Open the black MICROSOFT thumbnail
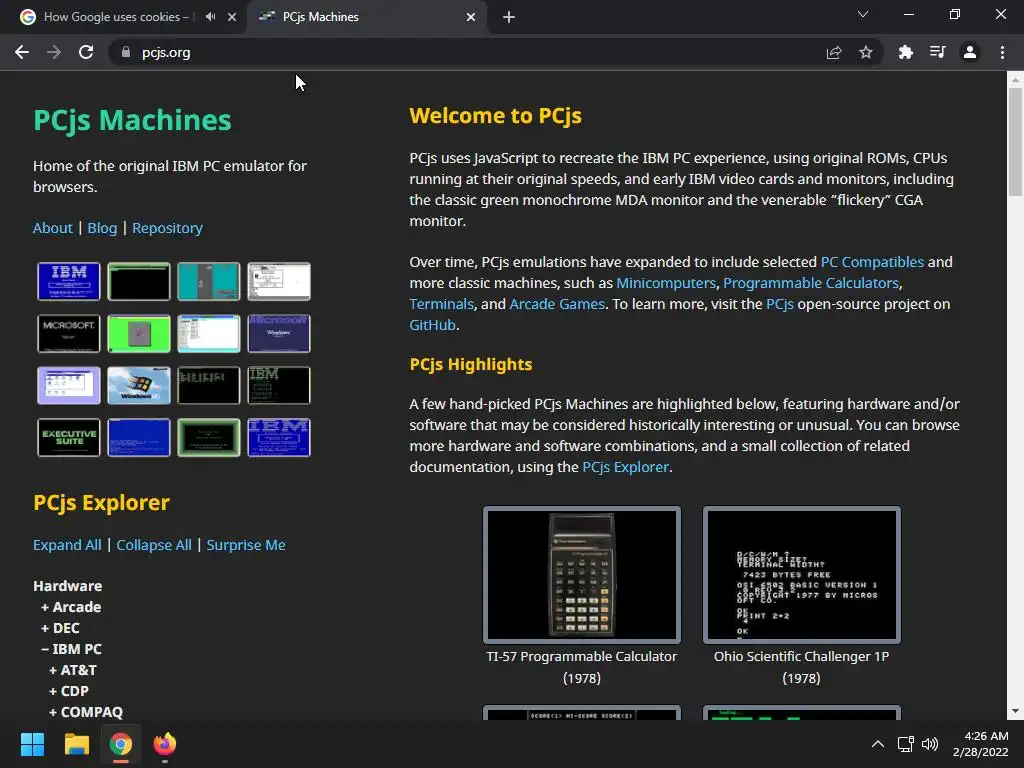 coord(69,334)
